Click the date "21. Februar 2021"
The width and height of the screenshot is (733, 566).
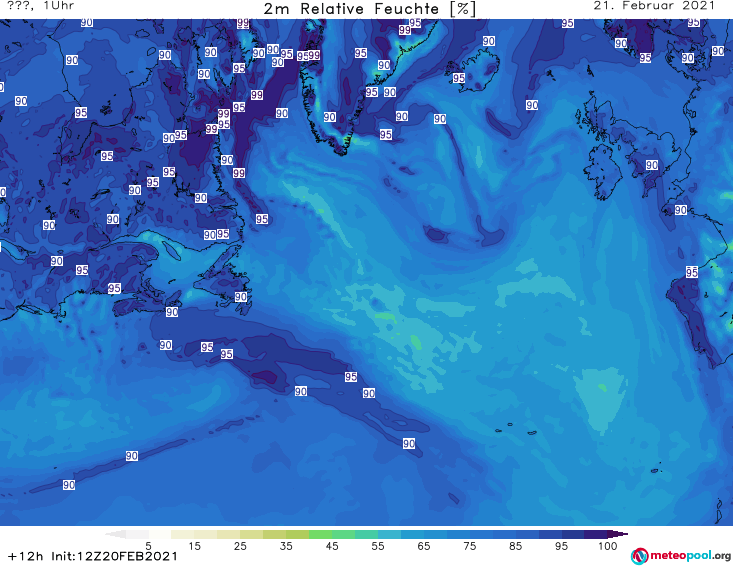[x=654, y=6]
